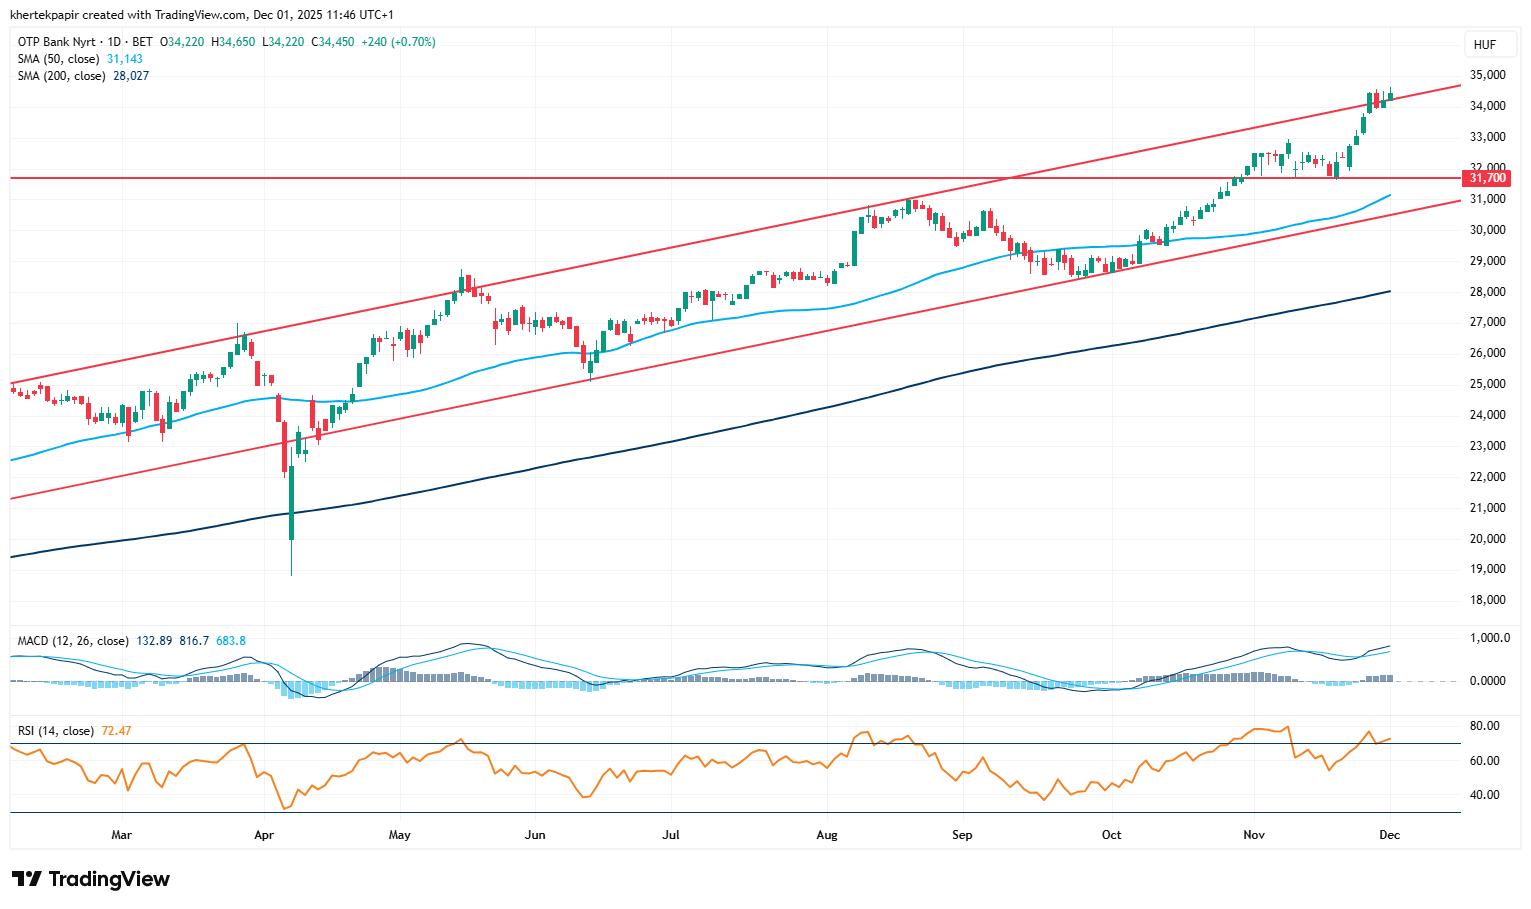Click the 18,000 price axis label

(1487, 600)
